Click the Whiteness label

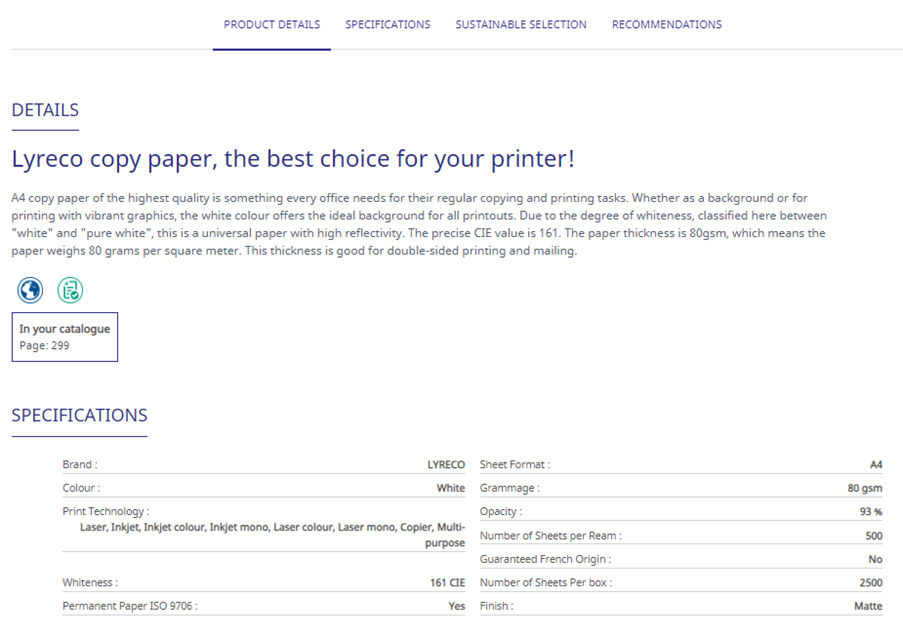pyautogui.click(x=90, y=582)
